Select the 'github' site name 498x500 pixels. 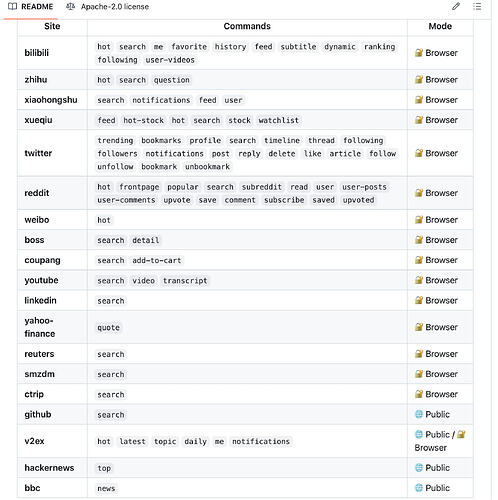tap(38, 414)
